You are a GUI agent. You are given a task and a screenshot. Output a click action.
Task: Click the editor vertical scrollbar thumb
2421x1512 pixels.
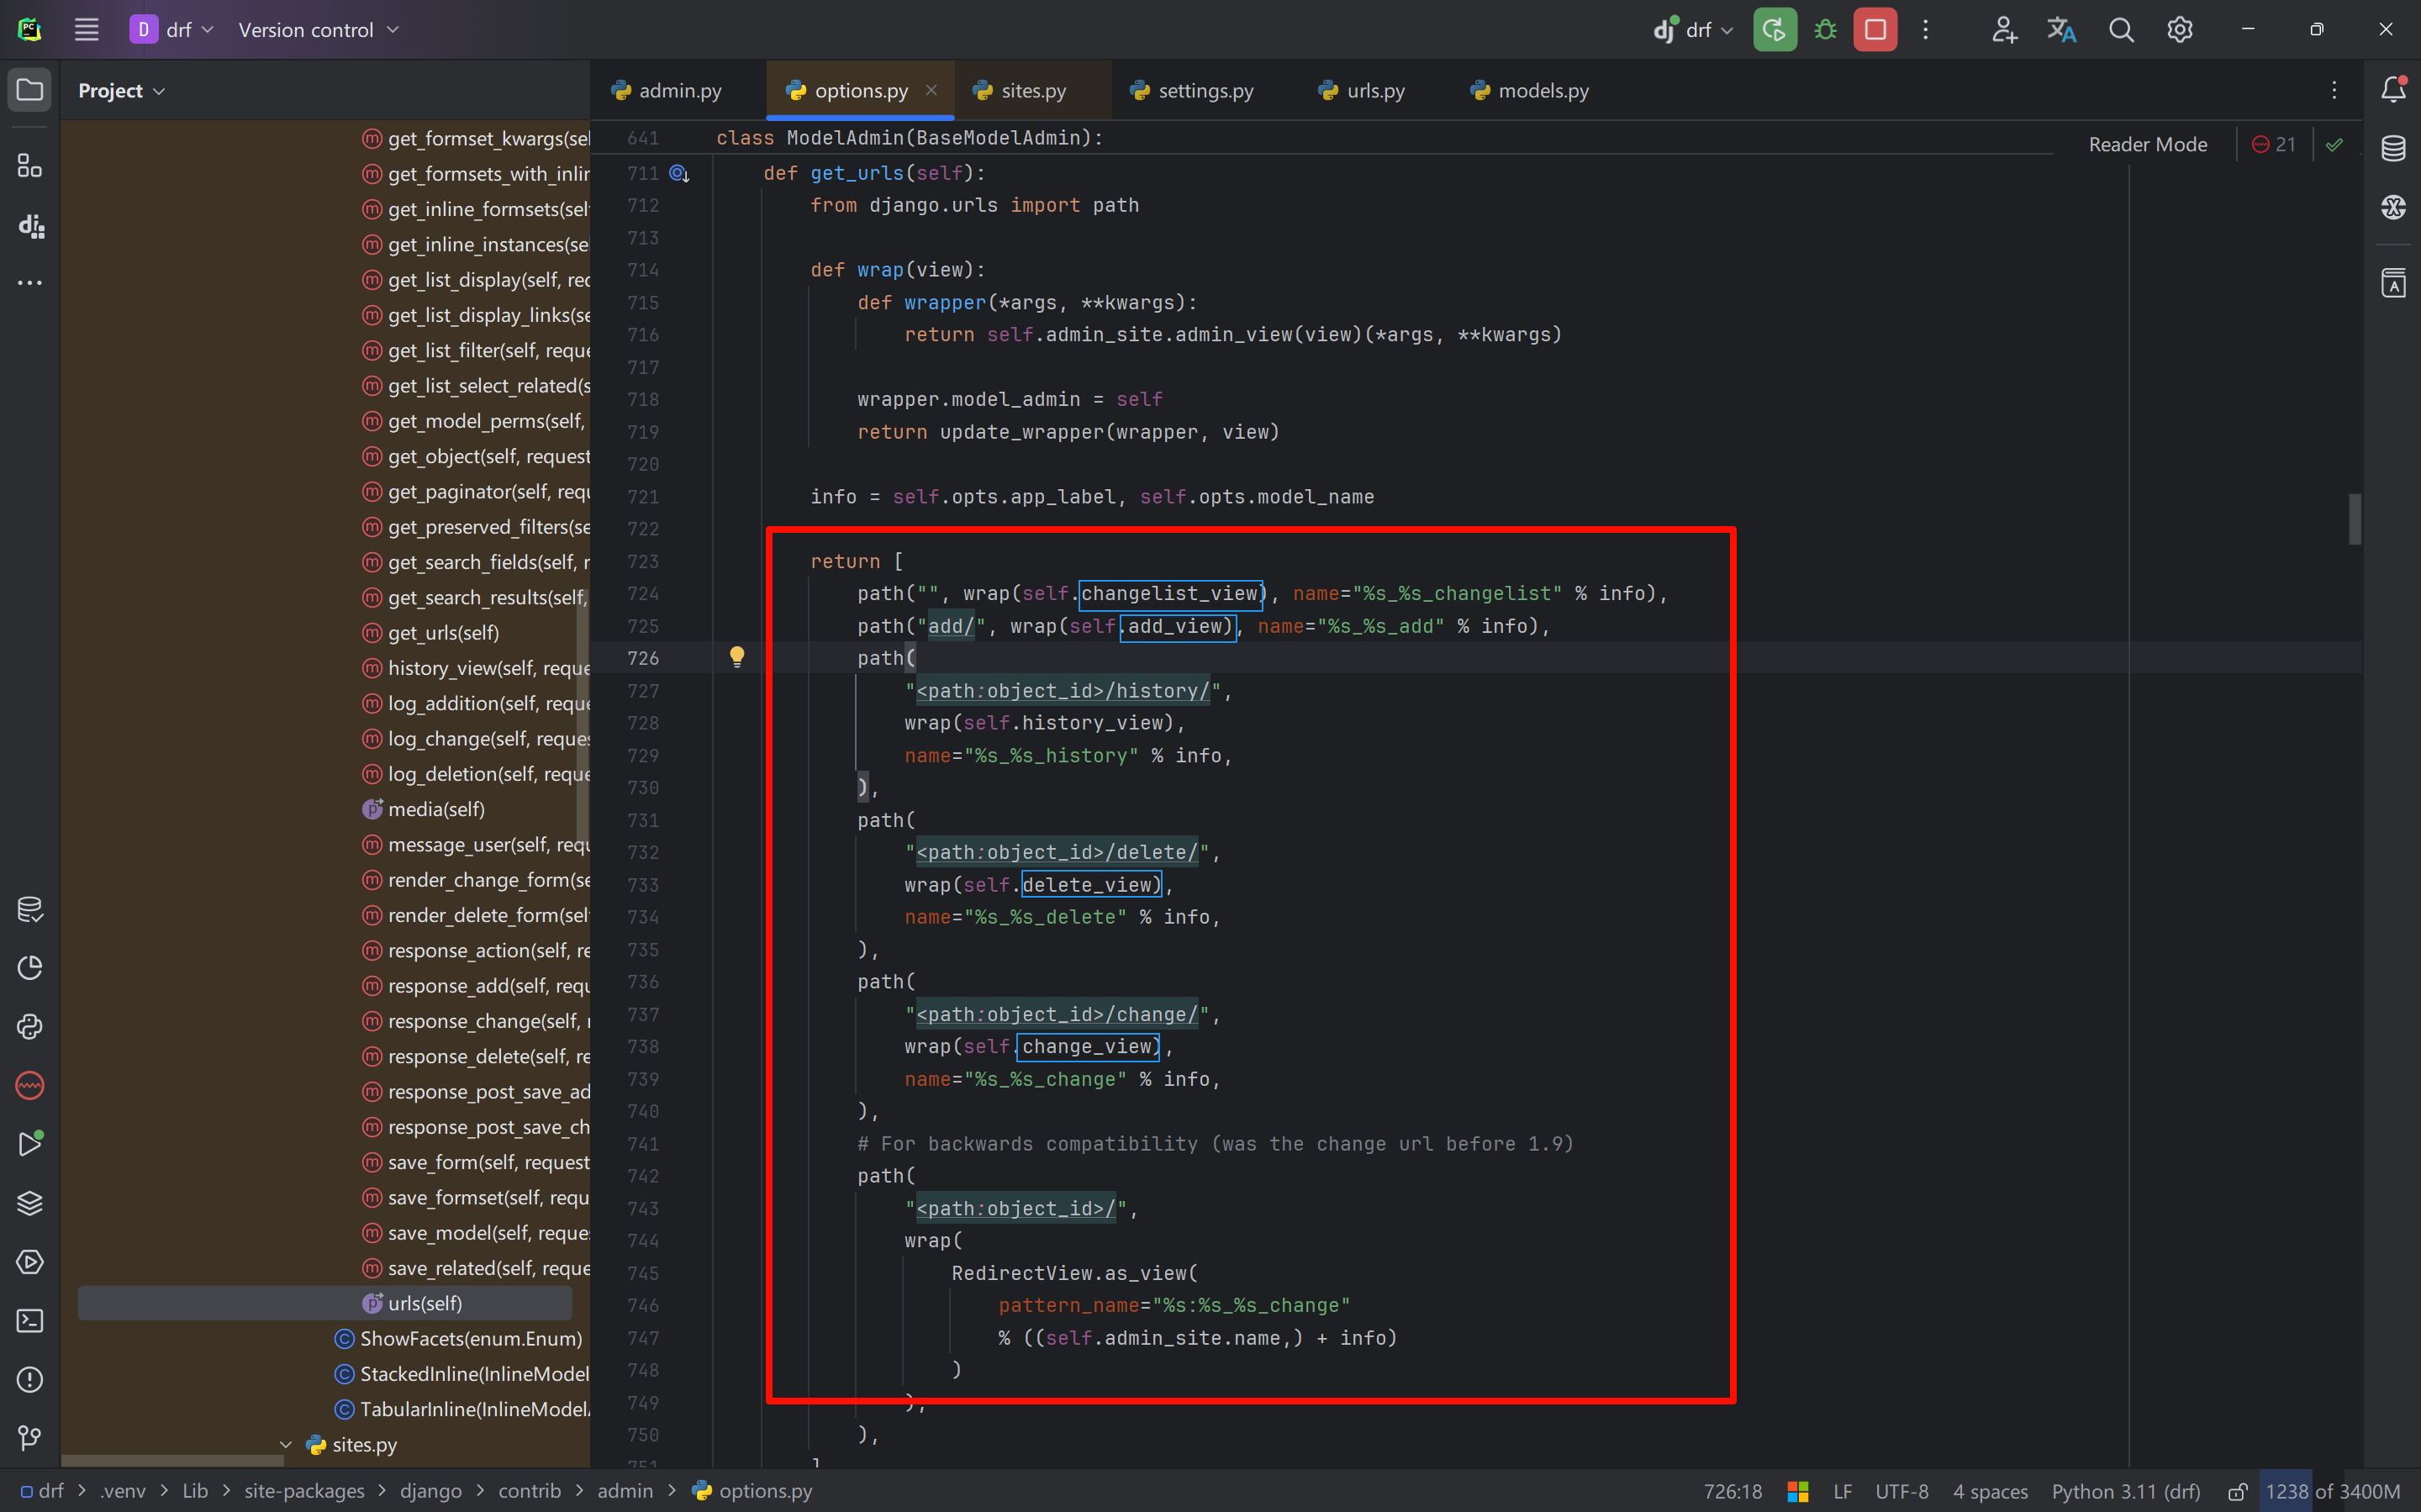tap(2355, 519)
